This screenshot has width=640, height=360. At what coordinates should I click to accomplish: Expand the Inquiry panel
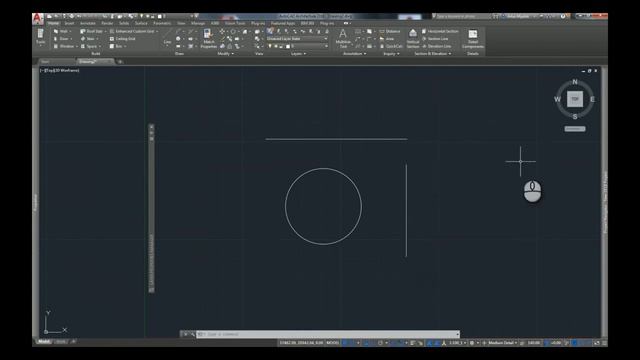pos(391,53)
